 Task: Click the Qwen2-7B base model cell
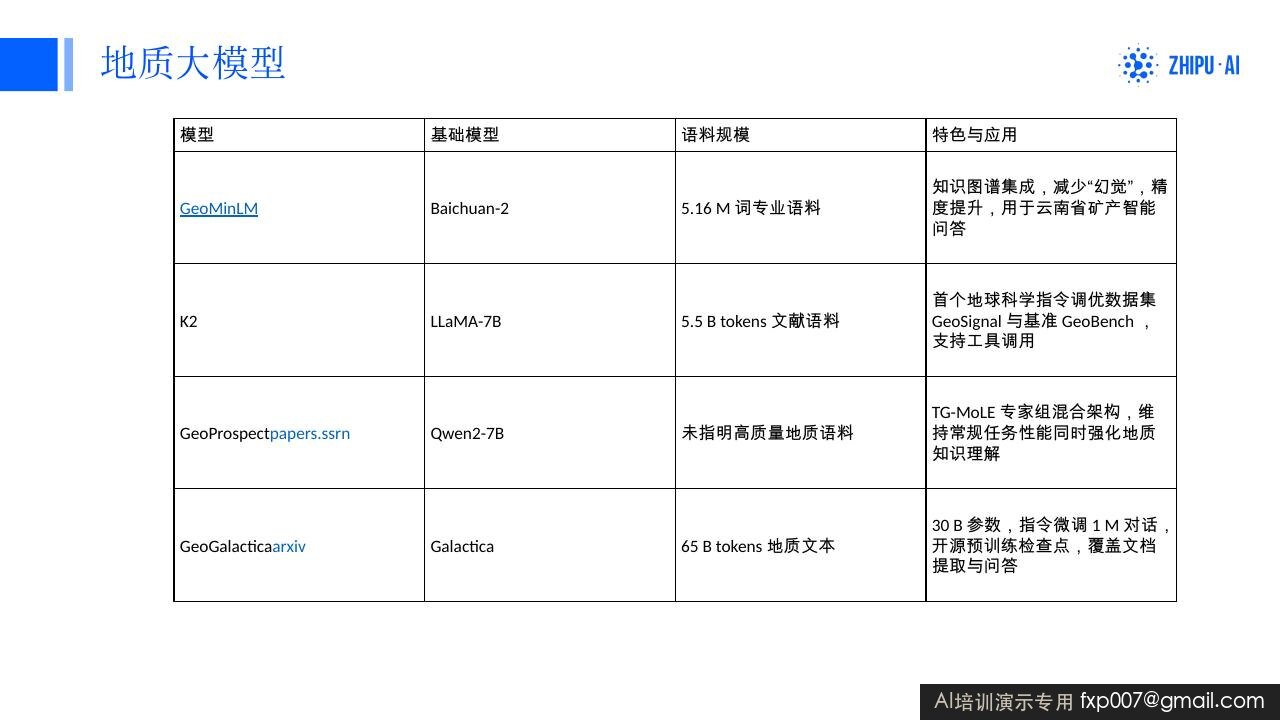[x=550, y=433]
